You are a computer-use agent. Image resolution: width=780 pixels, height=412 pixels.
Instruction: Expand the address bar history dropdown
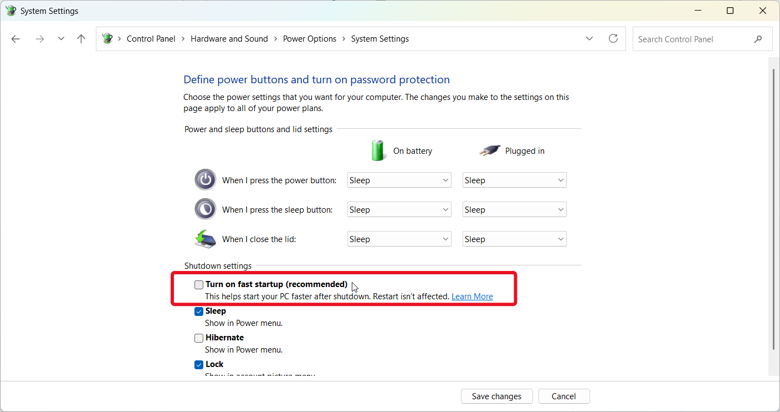[x=589, y=38]
